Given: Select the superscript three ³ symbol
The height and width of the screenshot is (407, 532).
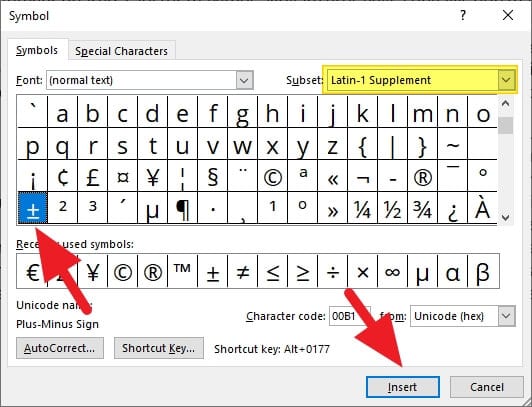Looking at the screenshot, I should coord(93,208).
